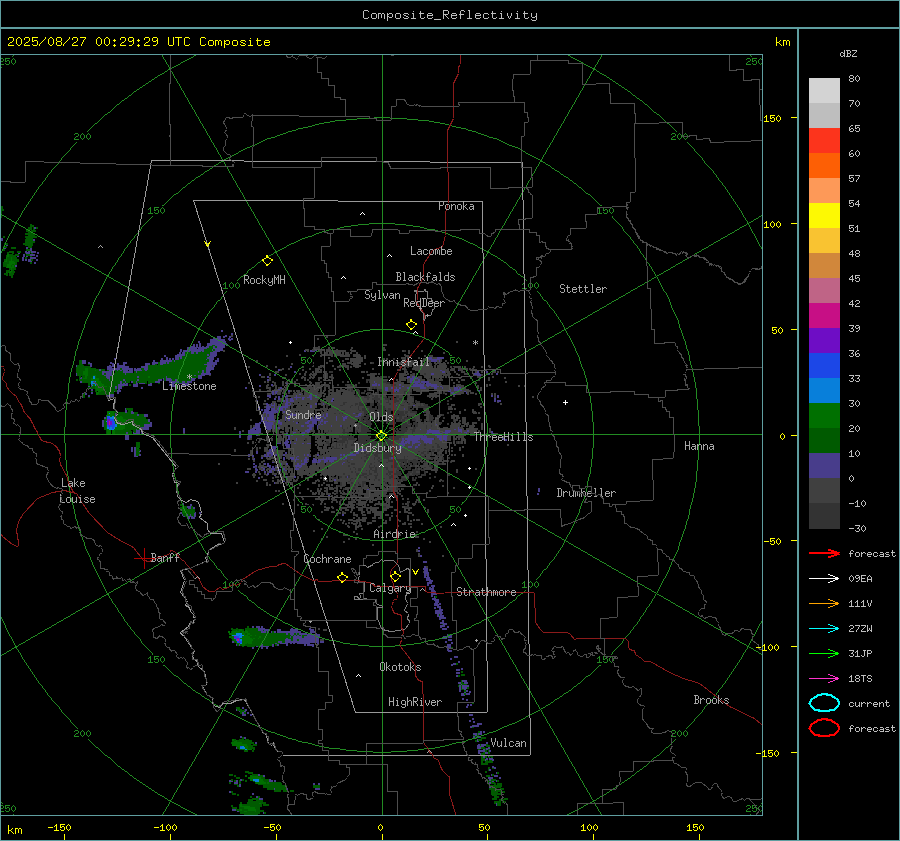Click the Composite_Reflectivity title text
Viewport: 900px width, 841px height.
pyautogui.click(x=450, y=15)
